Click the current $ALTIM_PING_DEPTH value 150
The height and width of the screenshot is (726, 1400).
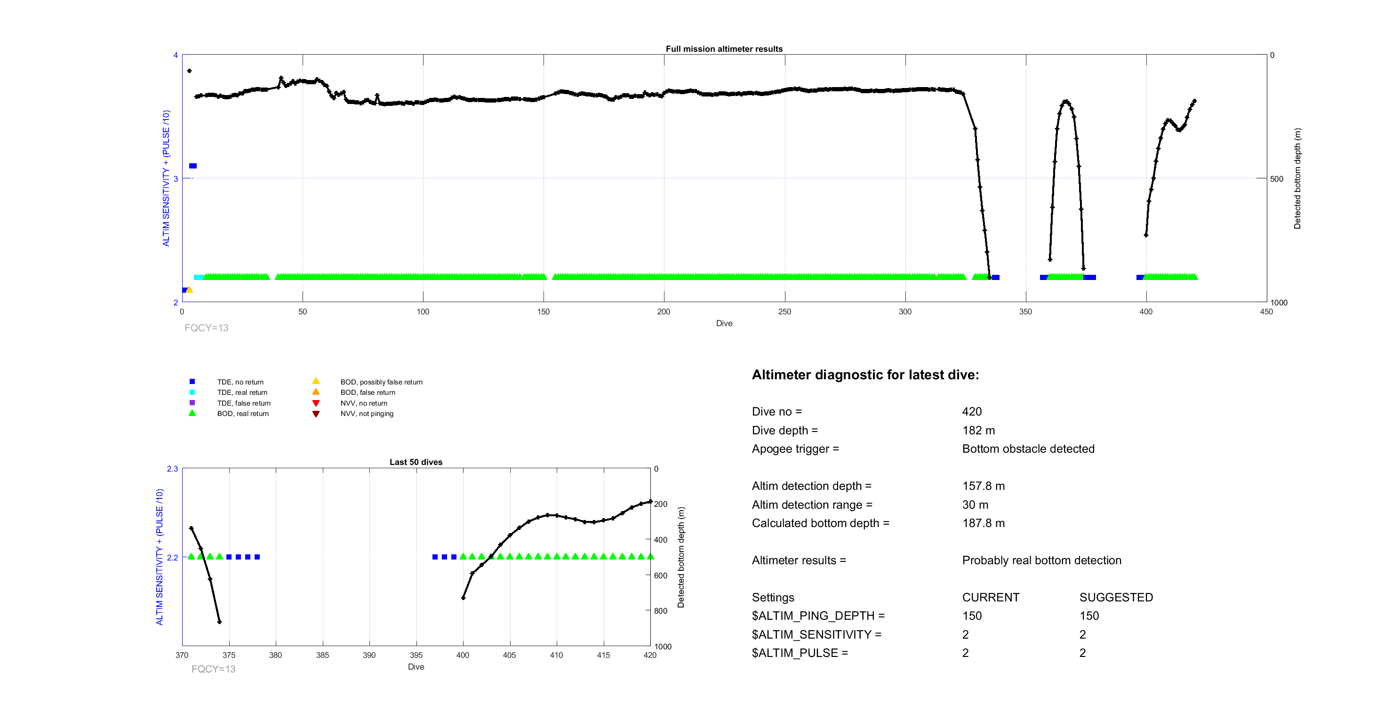tap(972, 616)
